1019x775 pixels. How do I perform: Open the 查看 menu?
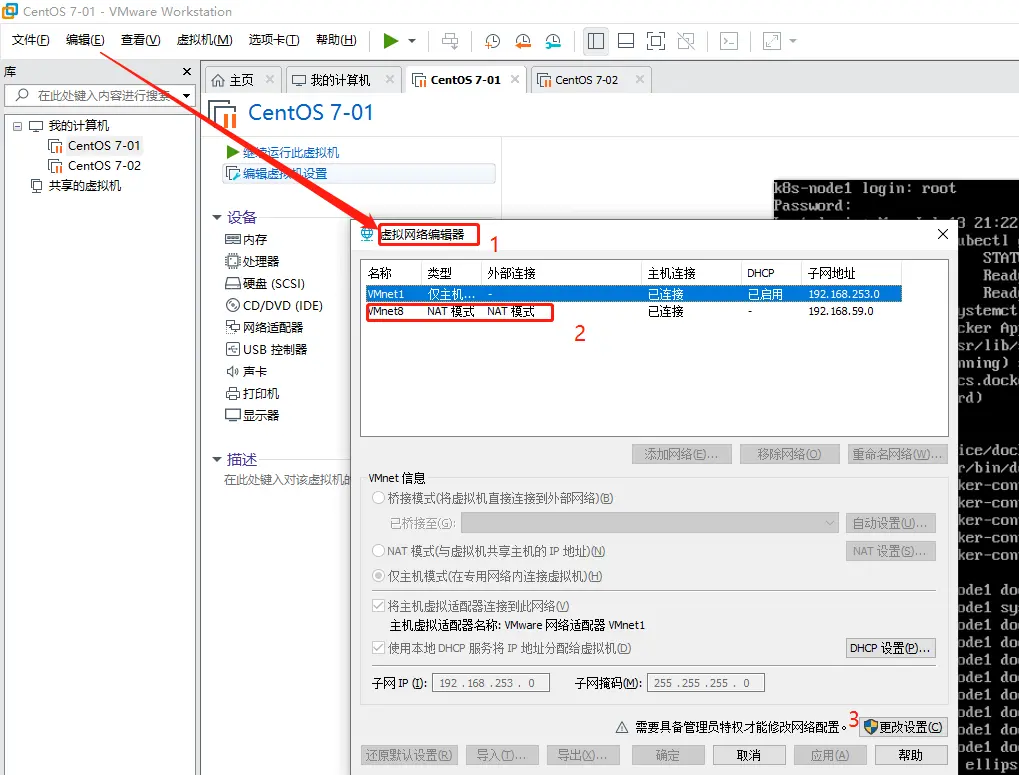140,40
